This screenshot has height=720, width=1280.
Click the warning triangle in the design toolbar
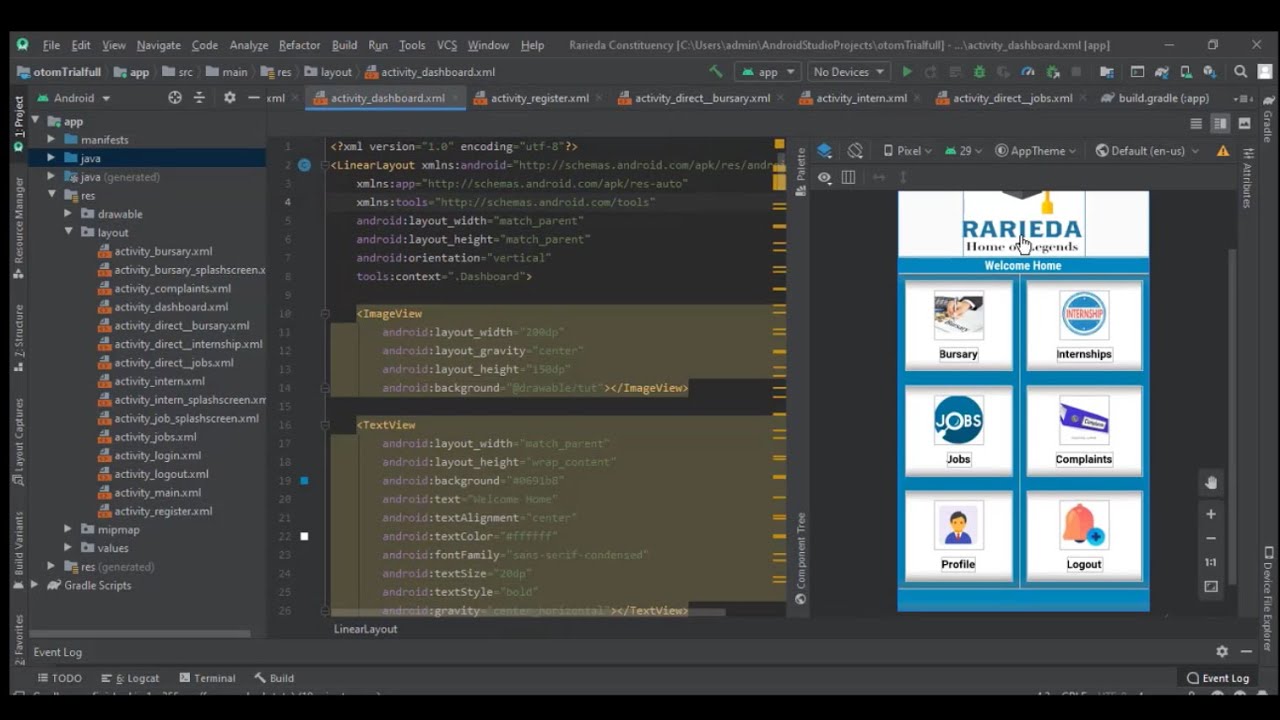[x=1223, y=151]
